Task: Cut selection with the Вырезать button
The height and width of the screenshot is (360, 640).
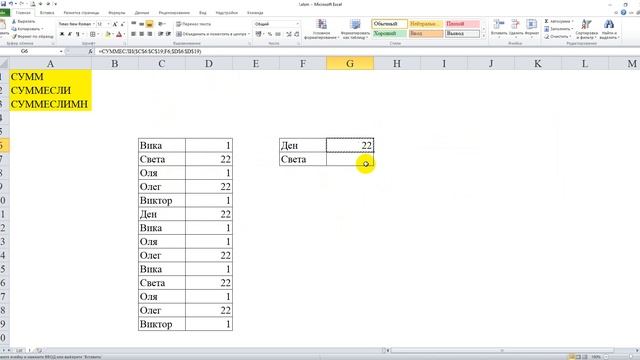Action: pos(23,21)
